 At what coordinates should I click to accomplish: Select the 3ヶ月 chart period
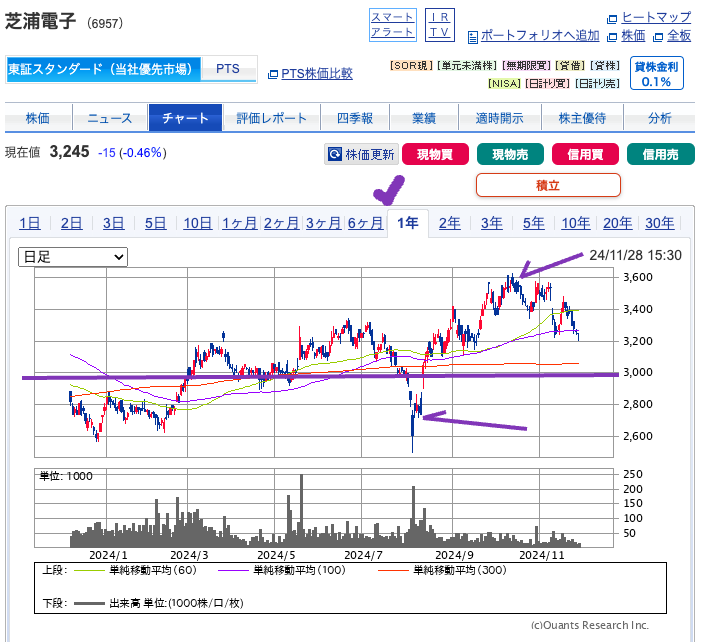pyautogui.click(x=323, y=223)
